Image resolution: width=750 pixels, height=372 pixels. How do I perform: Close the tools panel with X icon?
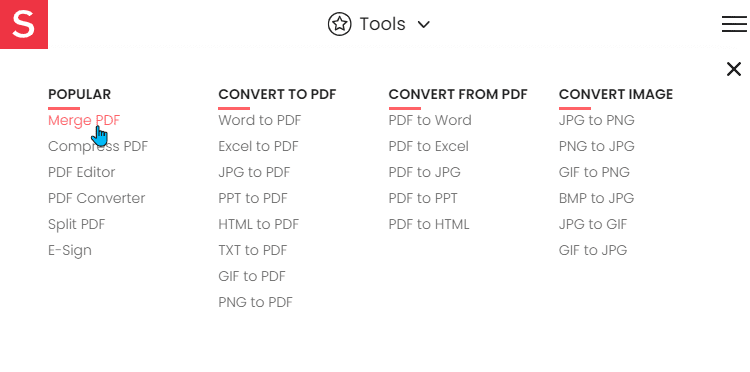tap(734, 69)
